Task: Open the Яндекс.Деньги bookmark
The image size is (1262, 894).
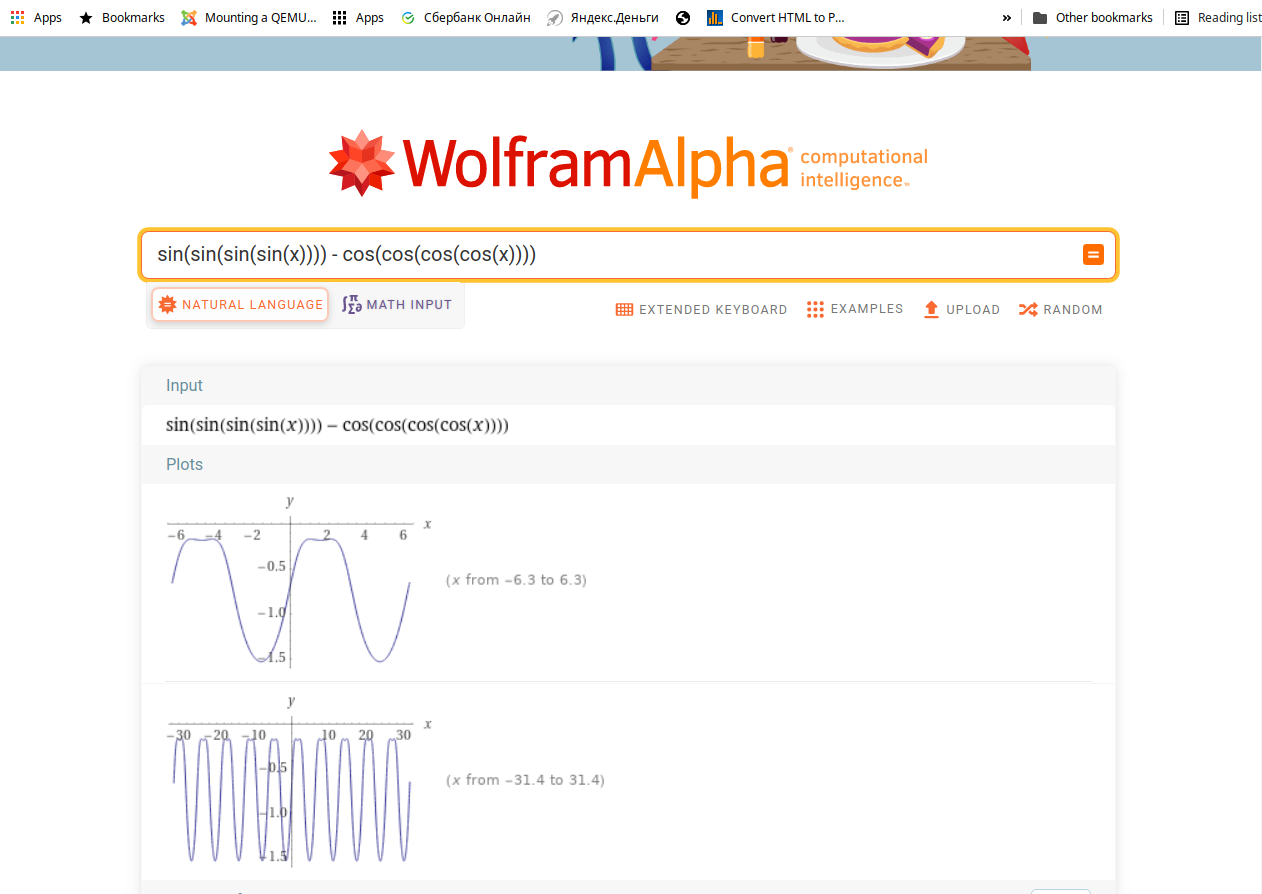Action: (x=602, y=17)
